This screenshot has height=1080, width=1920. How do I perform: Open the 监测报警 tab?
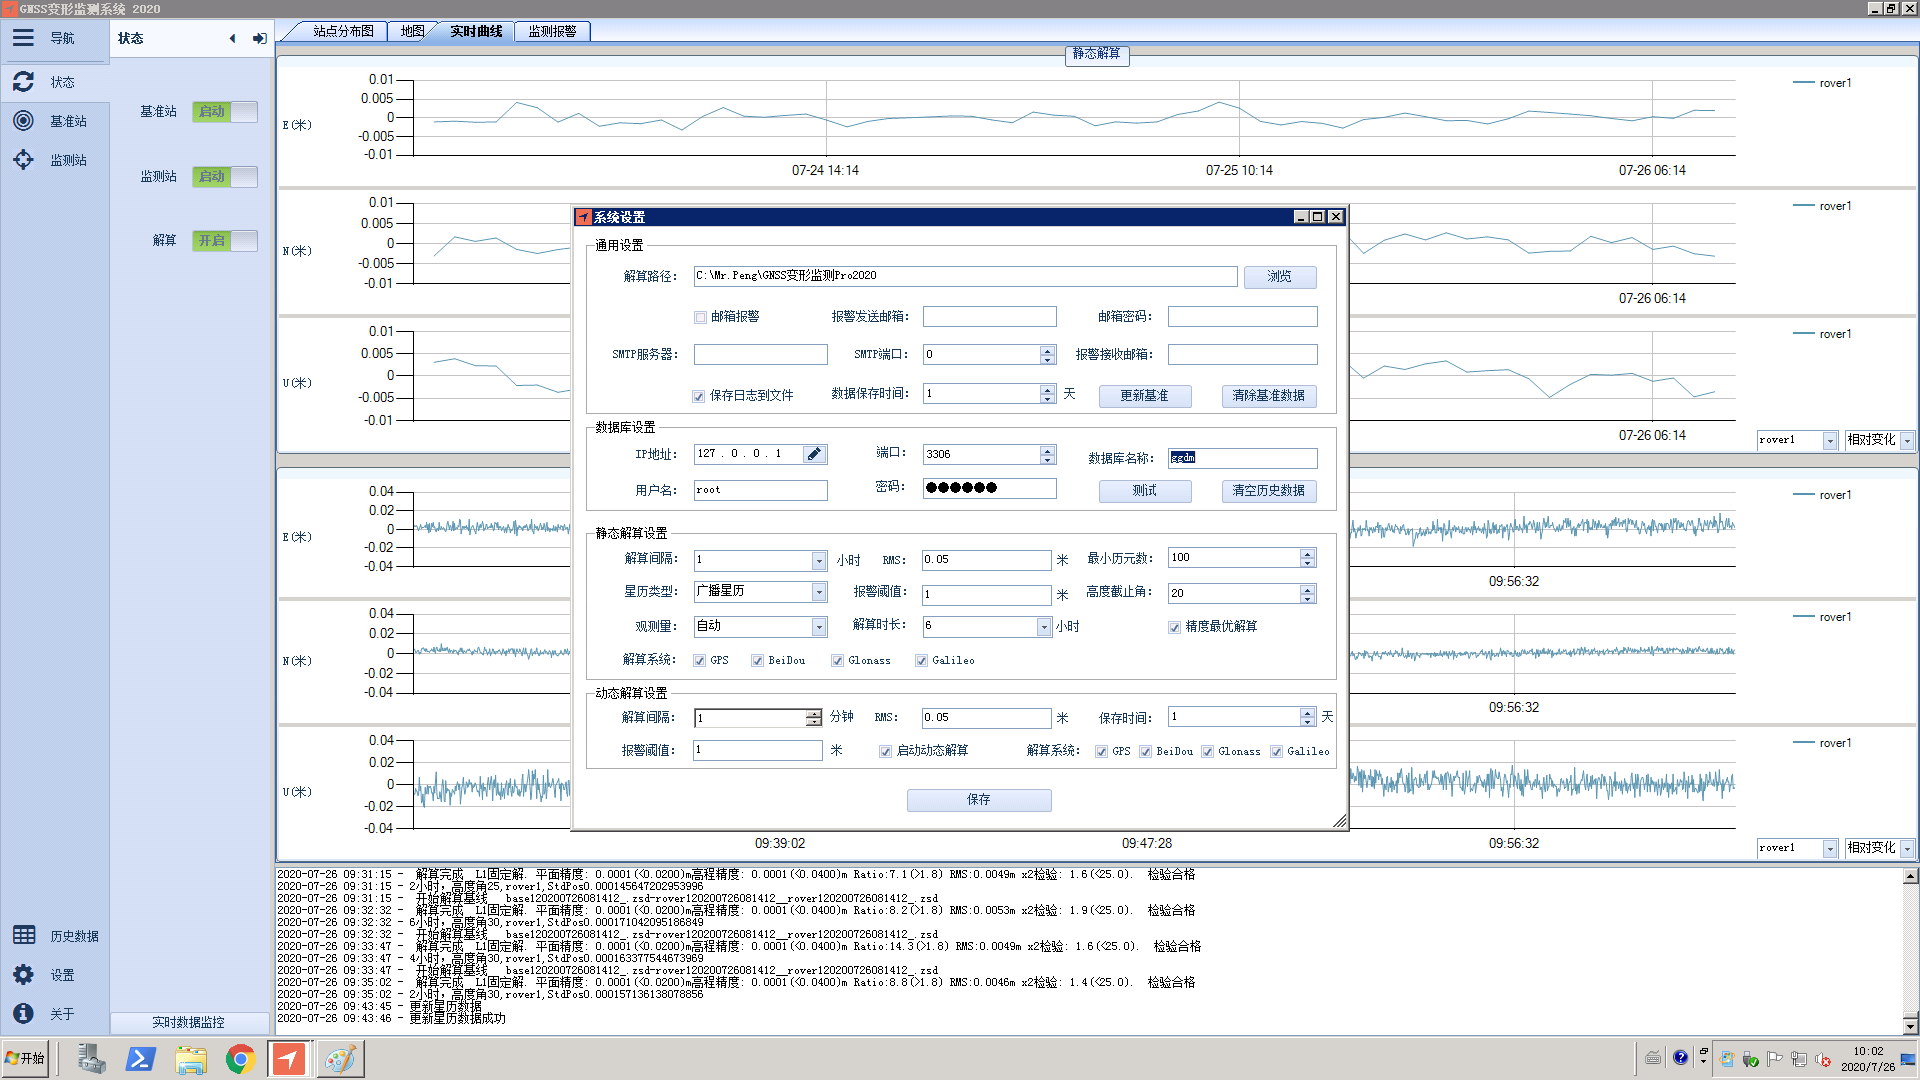point(552,31)
